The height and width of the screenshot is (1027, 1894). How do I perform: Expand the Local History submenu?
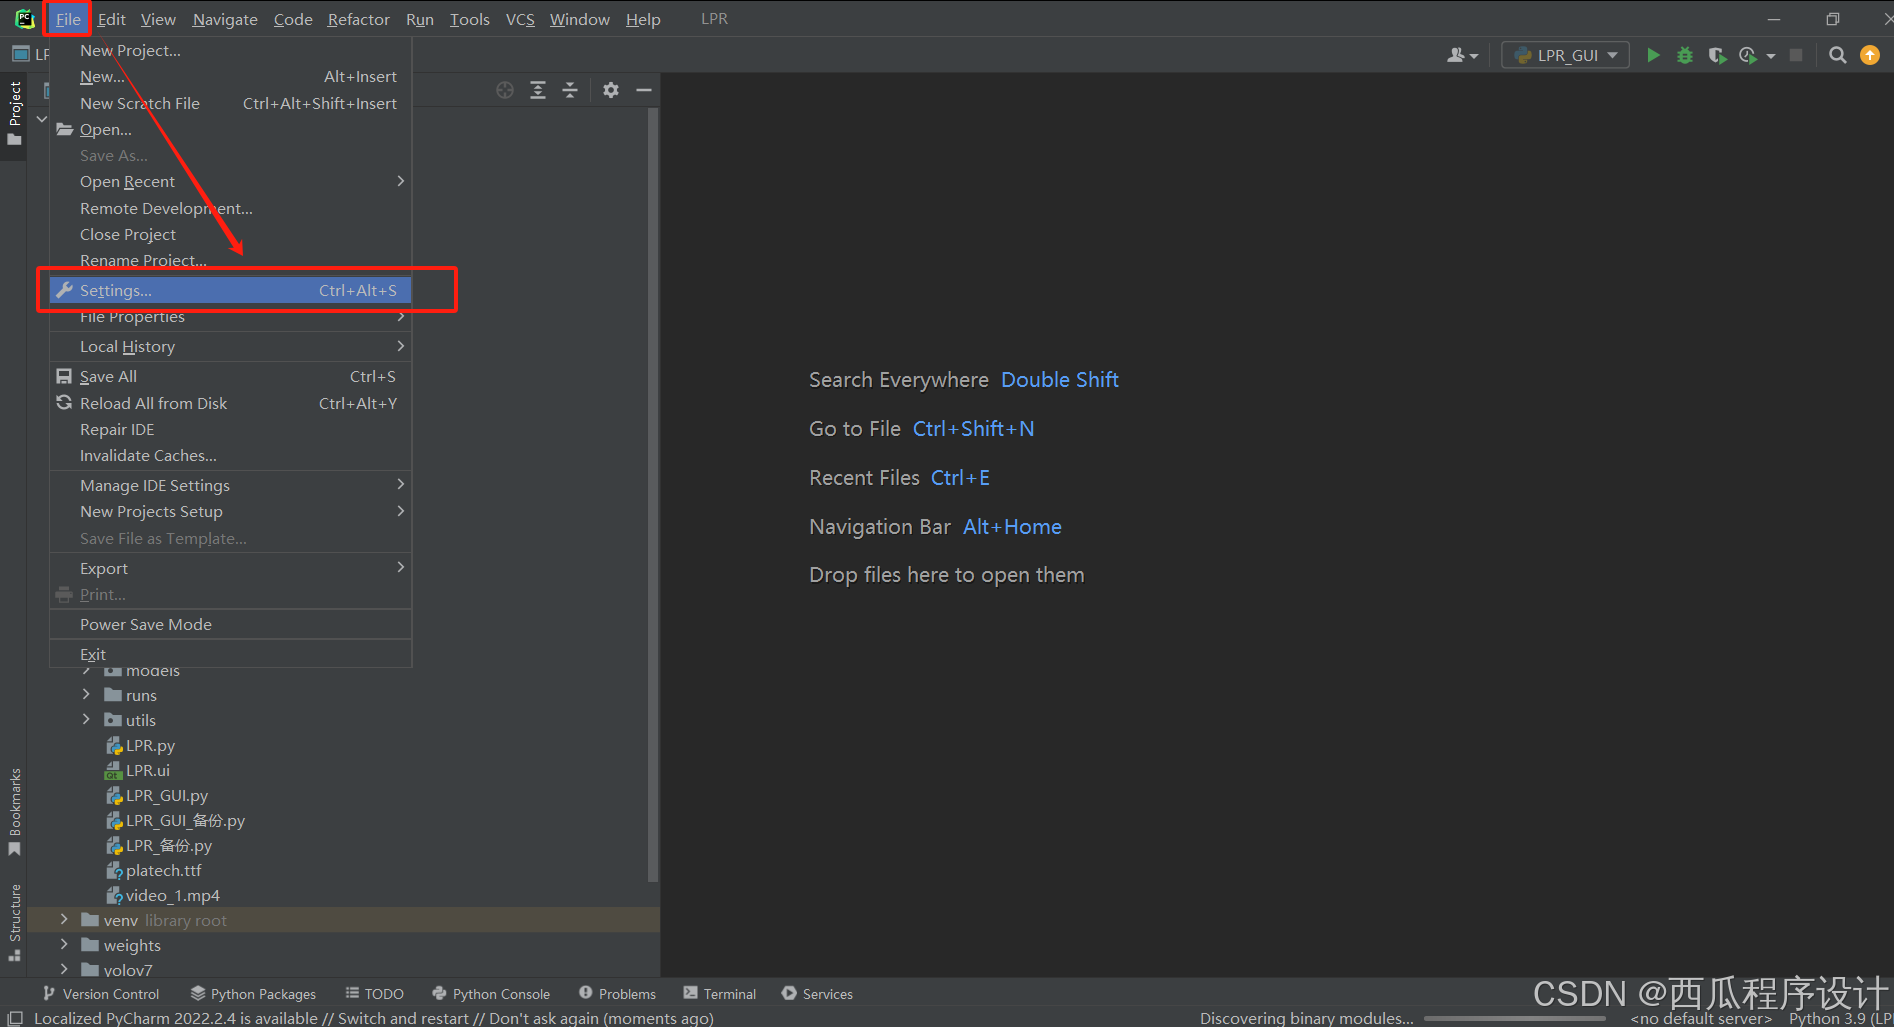pyautogui.click(x=231, y=346)
